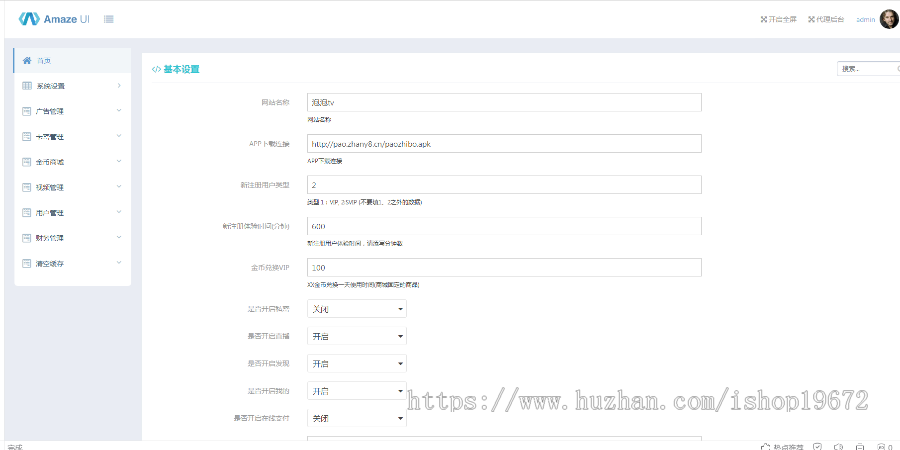The width and height of the screenshot is (900, 450).
Task: Focus the 新注册用户类型 input showing 2
Action: 505,185
